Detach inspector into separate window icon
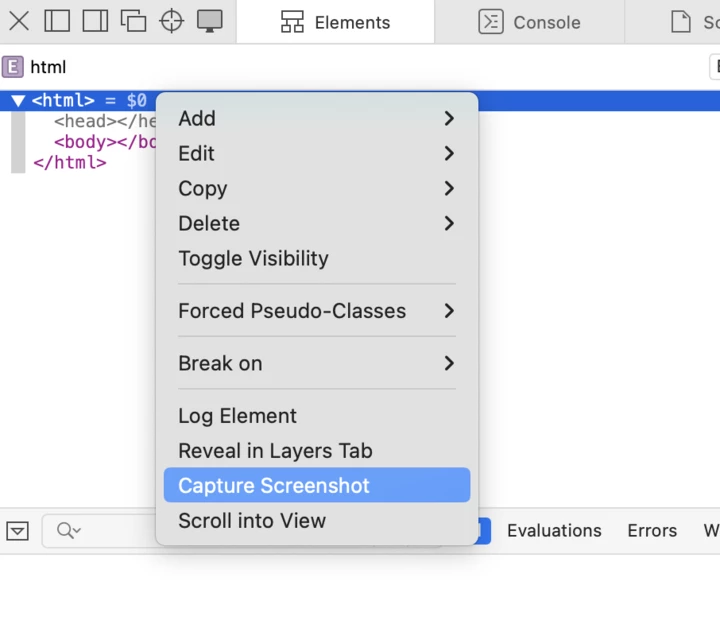The height and width of the screenshot is (628, 720). click(133, 21)
